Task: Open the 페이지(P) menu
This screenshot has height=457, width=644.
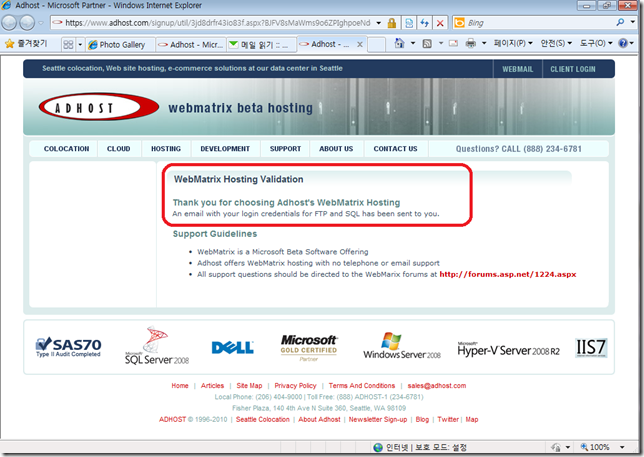Action: [x=513, y=43]
